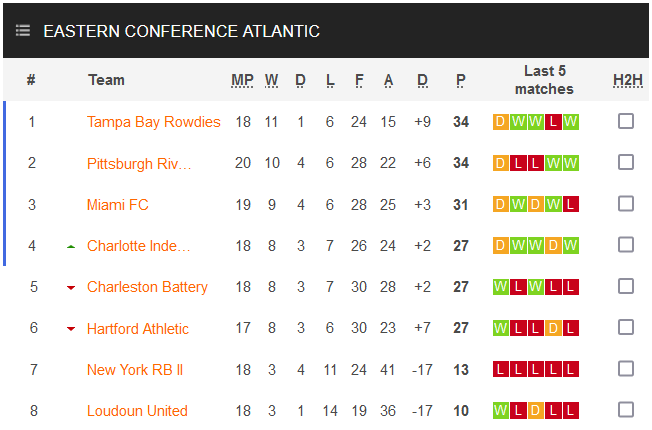Sort standings by W column header
This screenshot has width=652, height=430.
[272, 80]
